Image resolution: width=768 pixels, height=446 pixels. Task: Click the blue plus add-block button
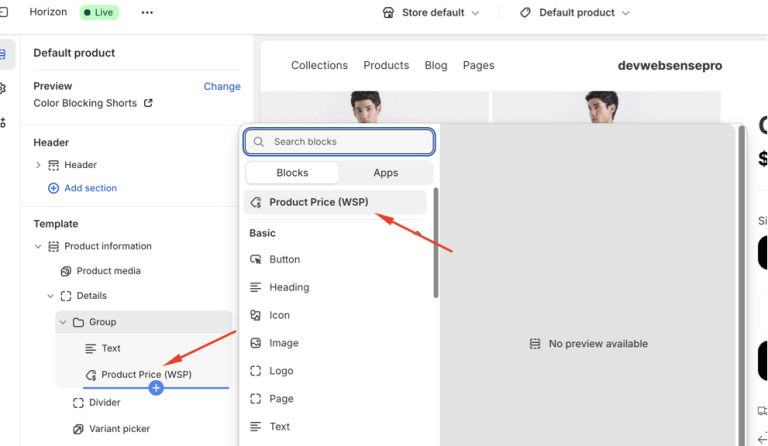tap(156, 388)
